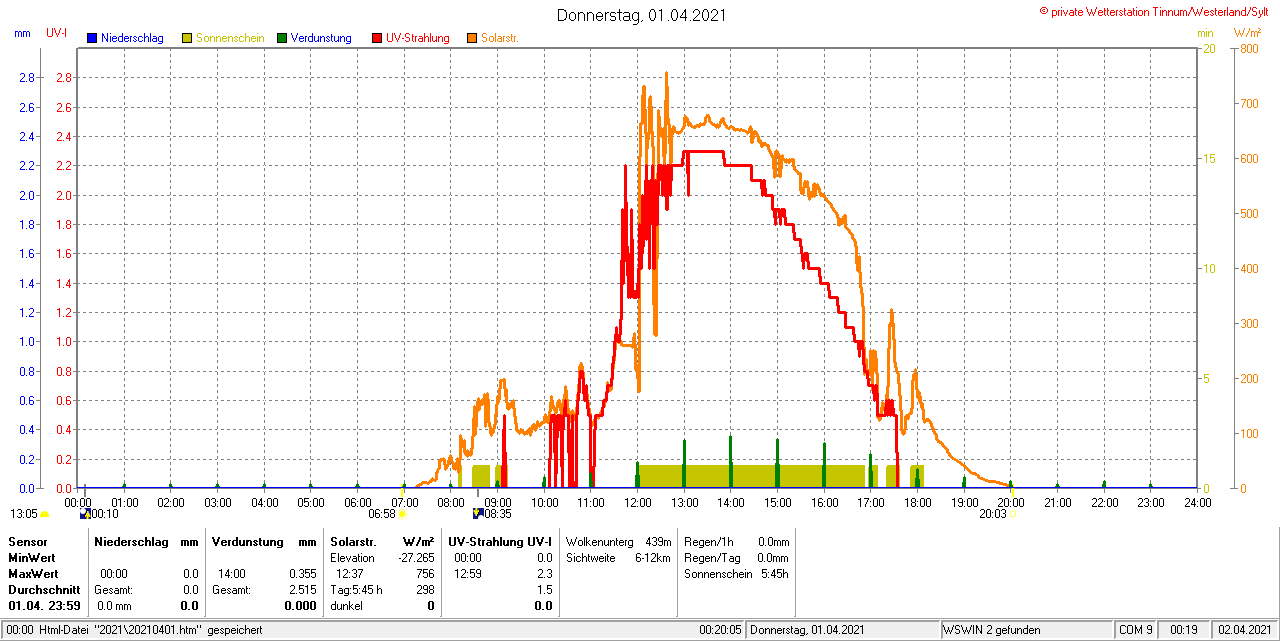Viewport: 1280px width, 641px height.
Task: Click the green Verdunstung legend swatch
Action: (x=282, y=38)
